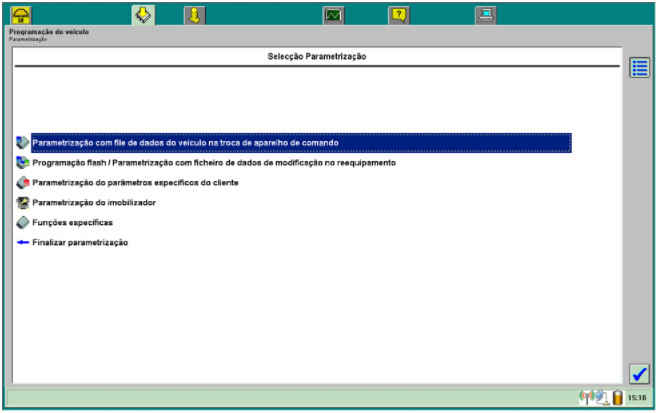
Task: Click the yellow exclamation info toolbar icon
Action: click(195, 15)
